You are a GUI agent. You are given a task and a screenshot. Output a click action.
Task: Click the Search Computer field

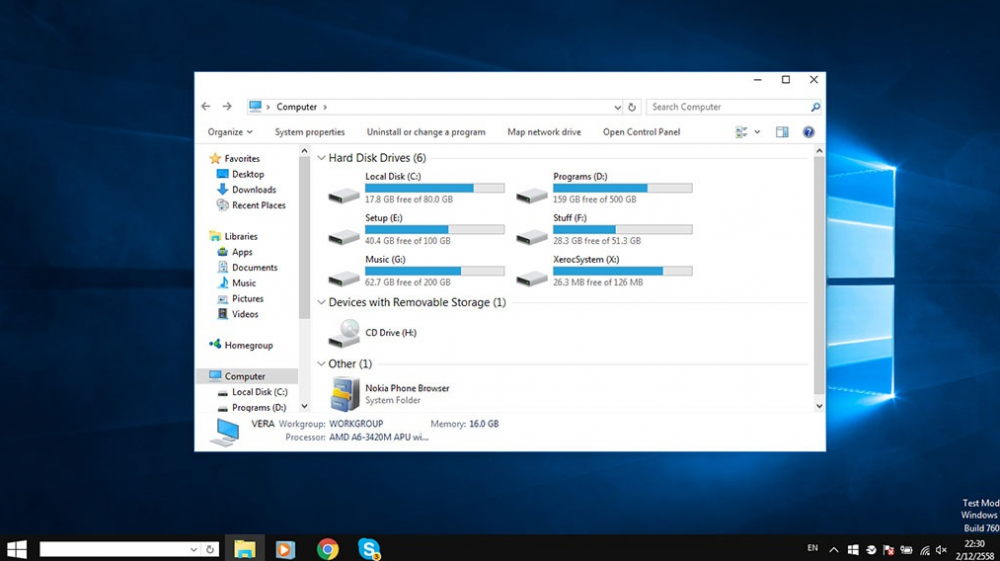[727, 107]
